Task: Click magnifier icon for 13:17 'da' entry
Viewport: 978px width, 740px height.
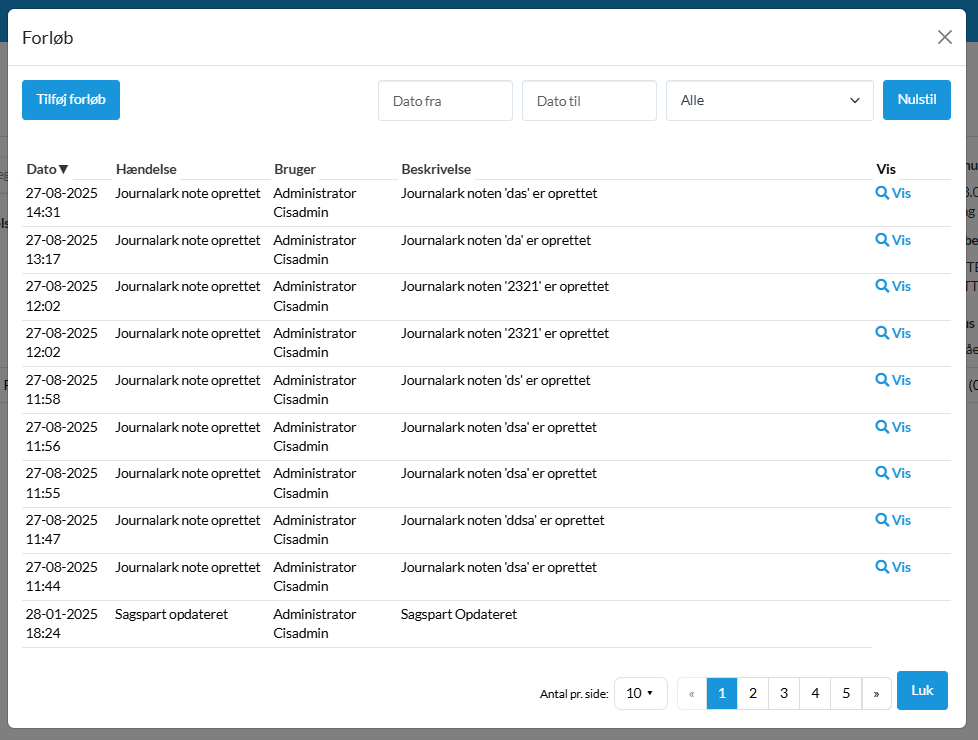Action: click(882, 240)
